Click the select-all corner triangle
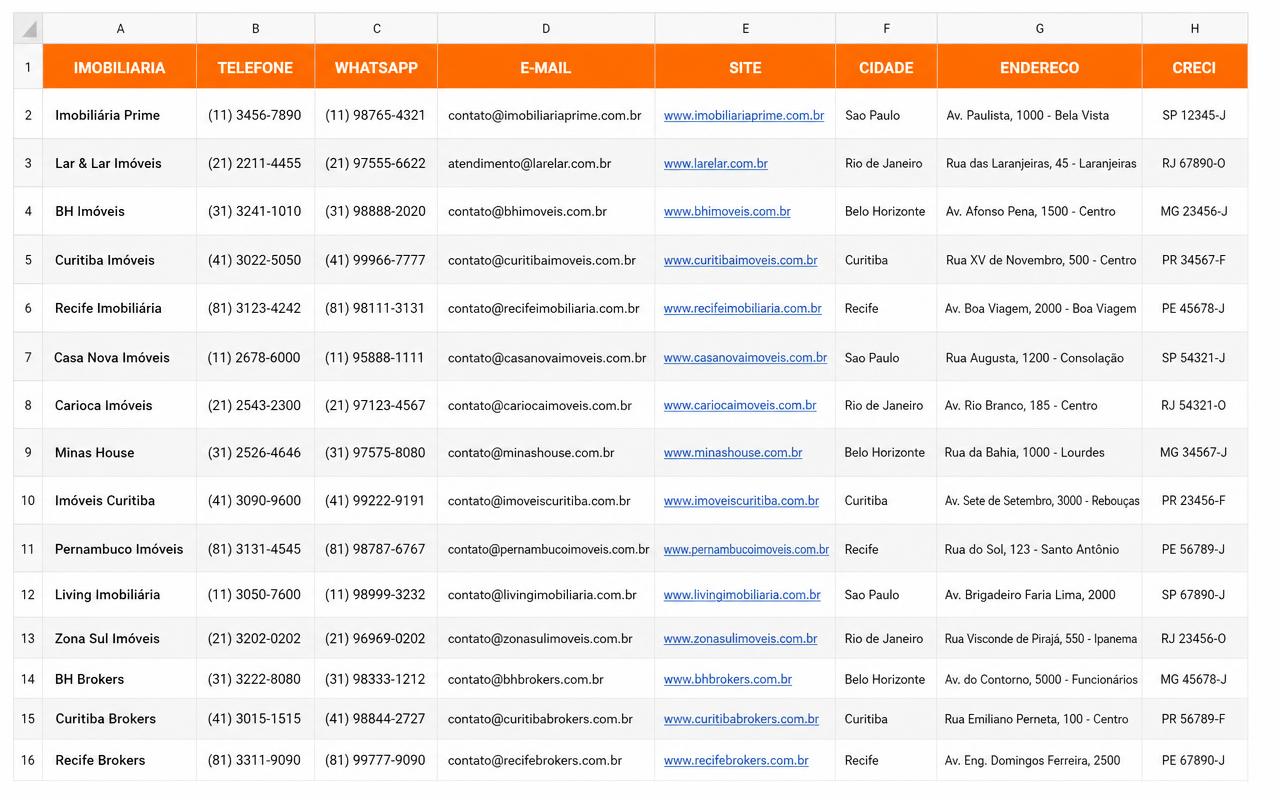 29,29
